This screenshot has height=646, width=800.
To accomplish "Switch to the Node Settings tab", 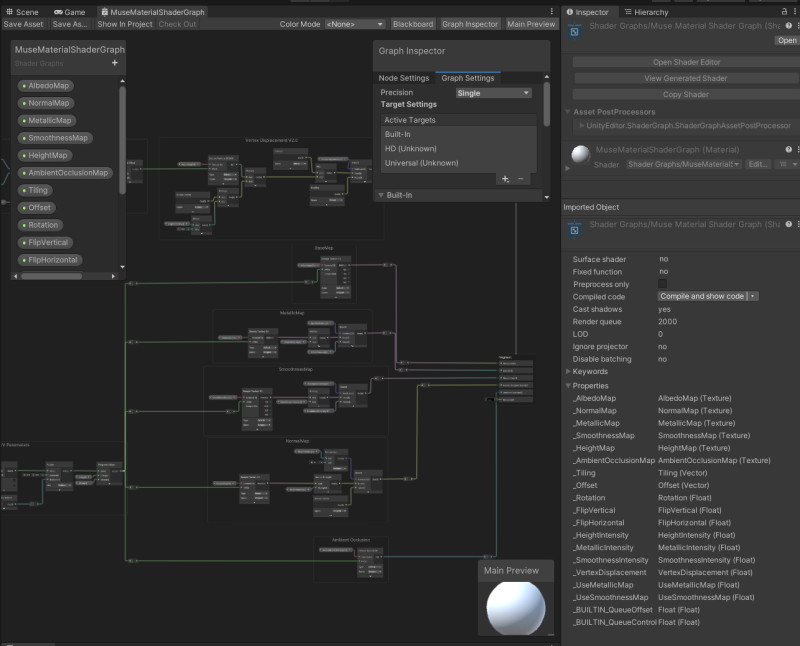I will pos(406,77).
